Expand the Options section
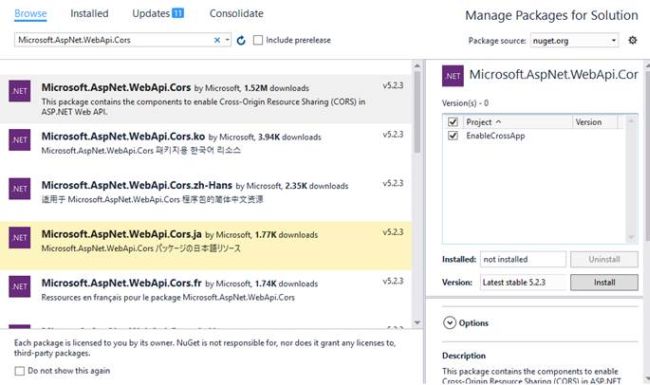The width and height of the screenshot is (650, 385). (x=449, y=323)
